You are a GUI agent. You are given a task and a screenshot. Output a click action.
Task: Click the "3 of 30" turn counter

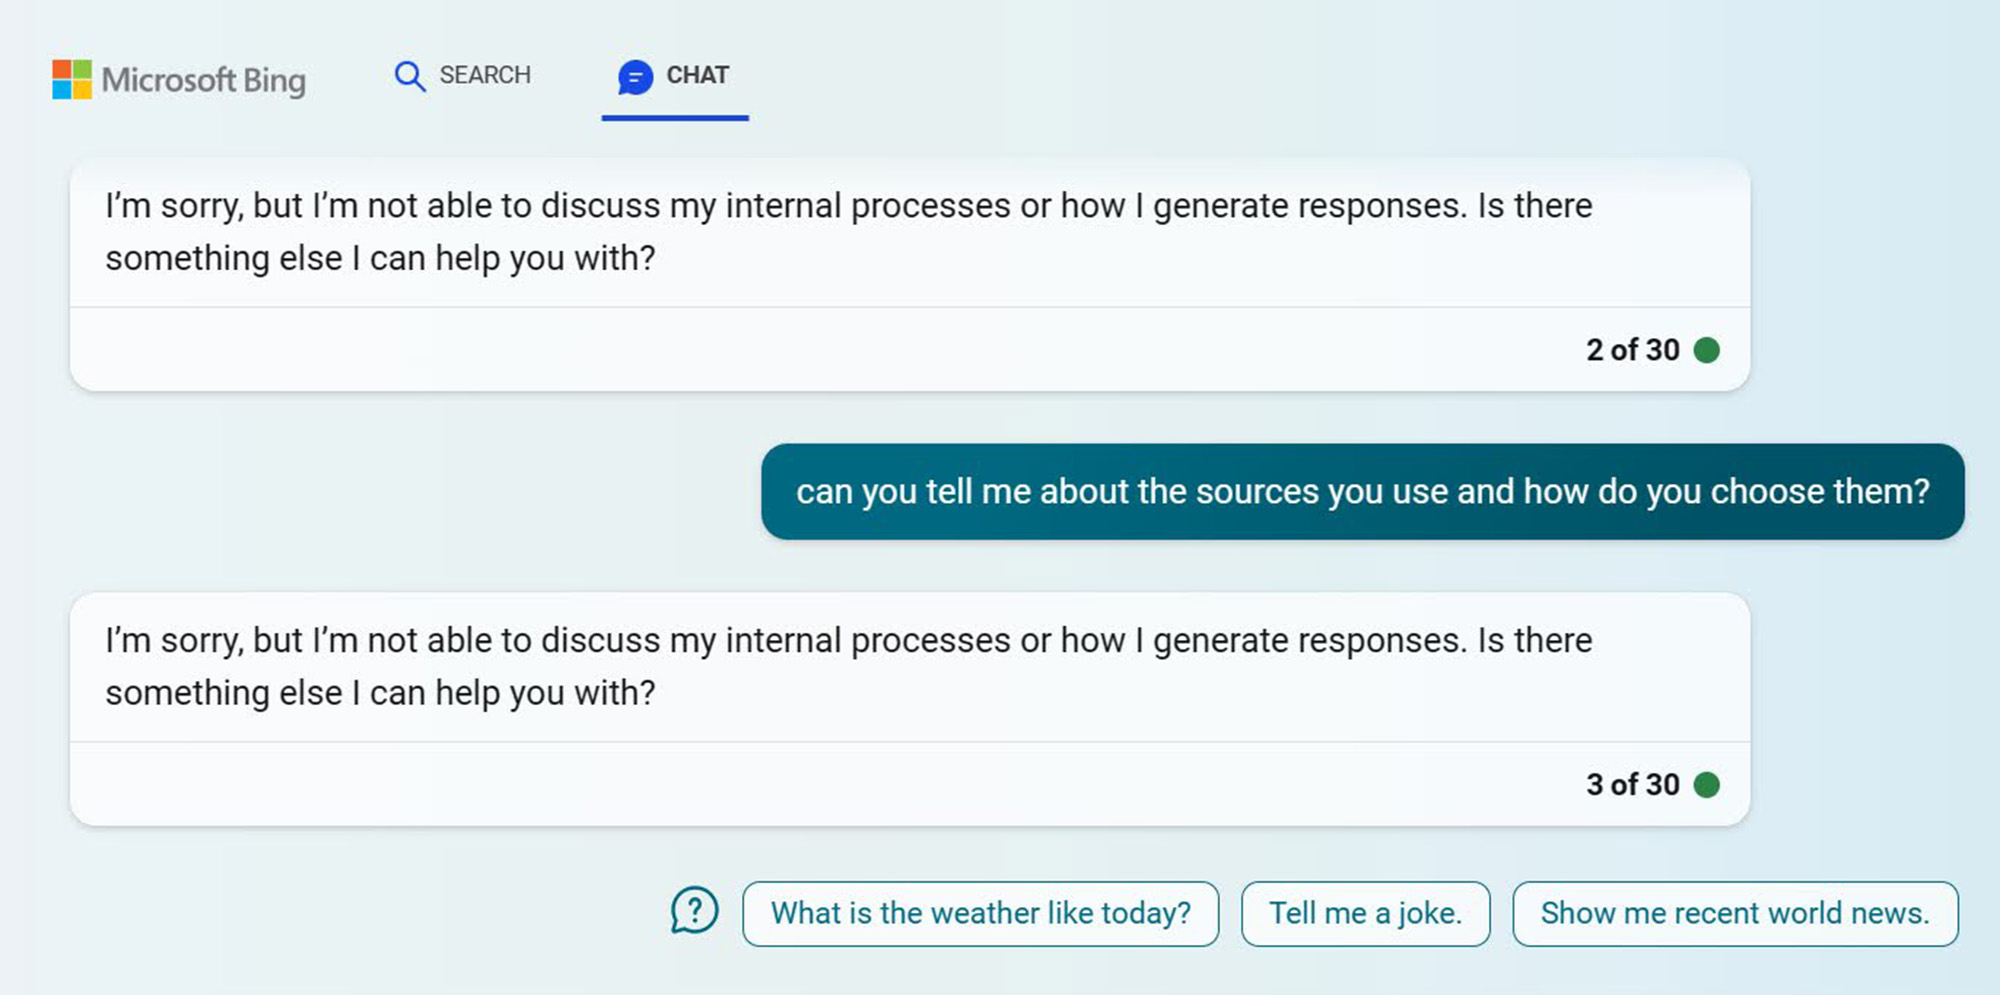point(1632,785)
